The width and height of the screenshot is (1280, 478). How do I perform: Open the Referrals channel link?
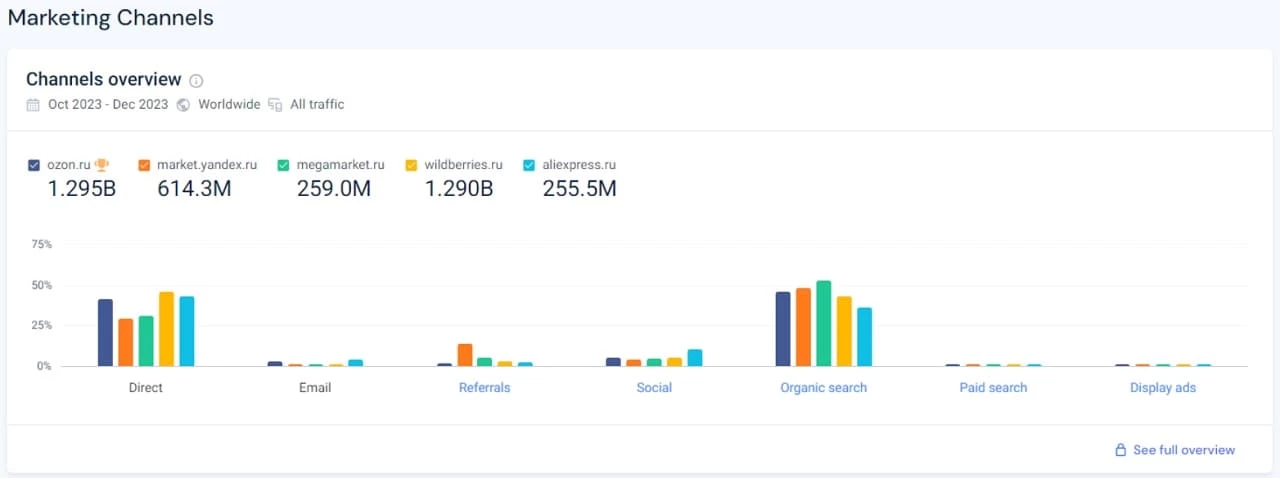[484, 387]
